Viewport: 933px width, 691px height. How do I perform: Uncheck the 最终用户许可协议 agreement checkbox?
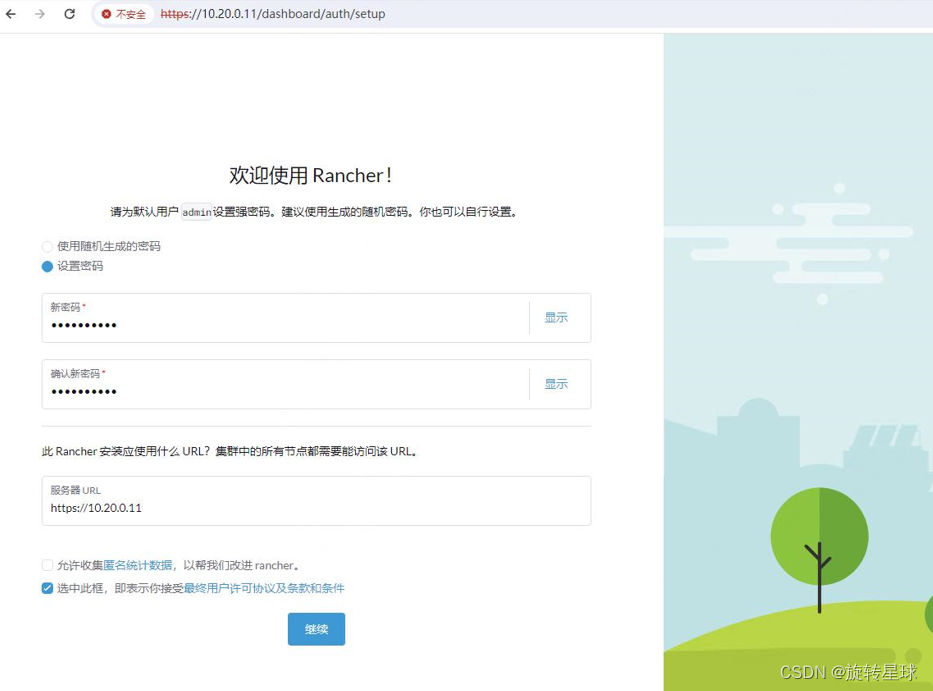click(47, 588)
